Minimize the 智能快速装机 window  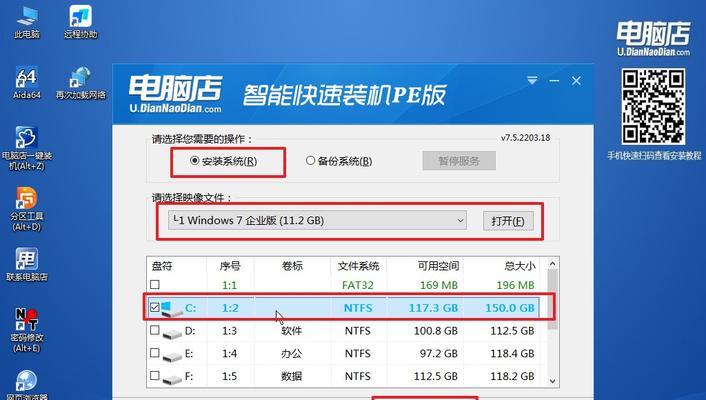coord(554,81)
